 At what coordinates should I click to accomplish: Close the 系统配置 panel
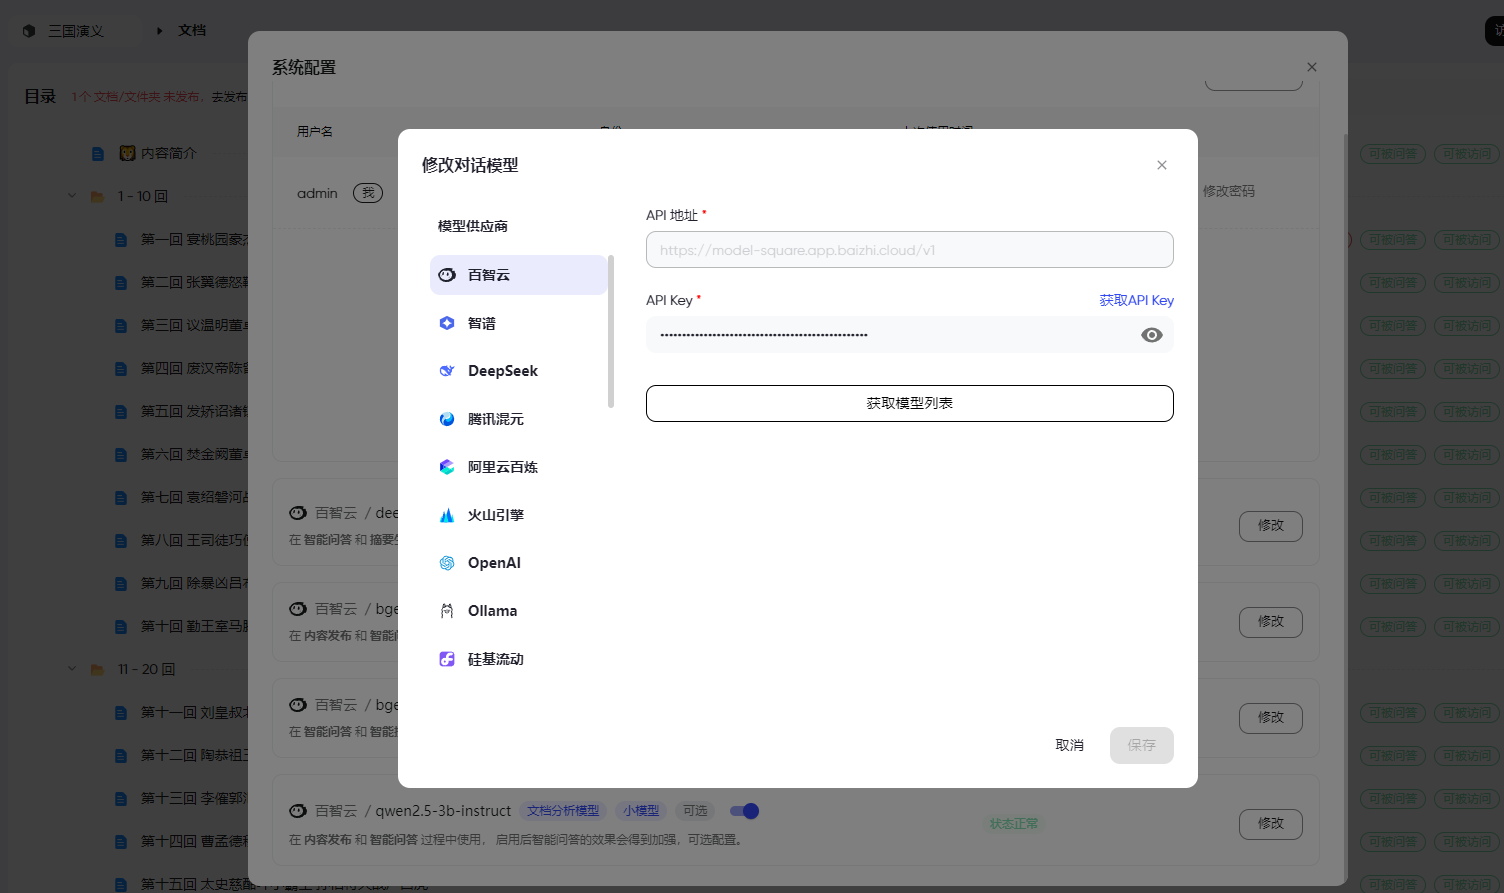1312,67
